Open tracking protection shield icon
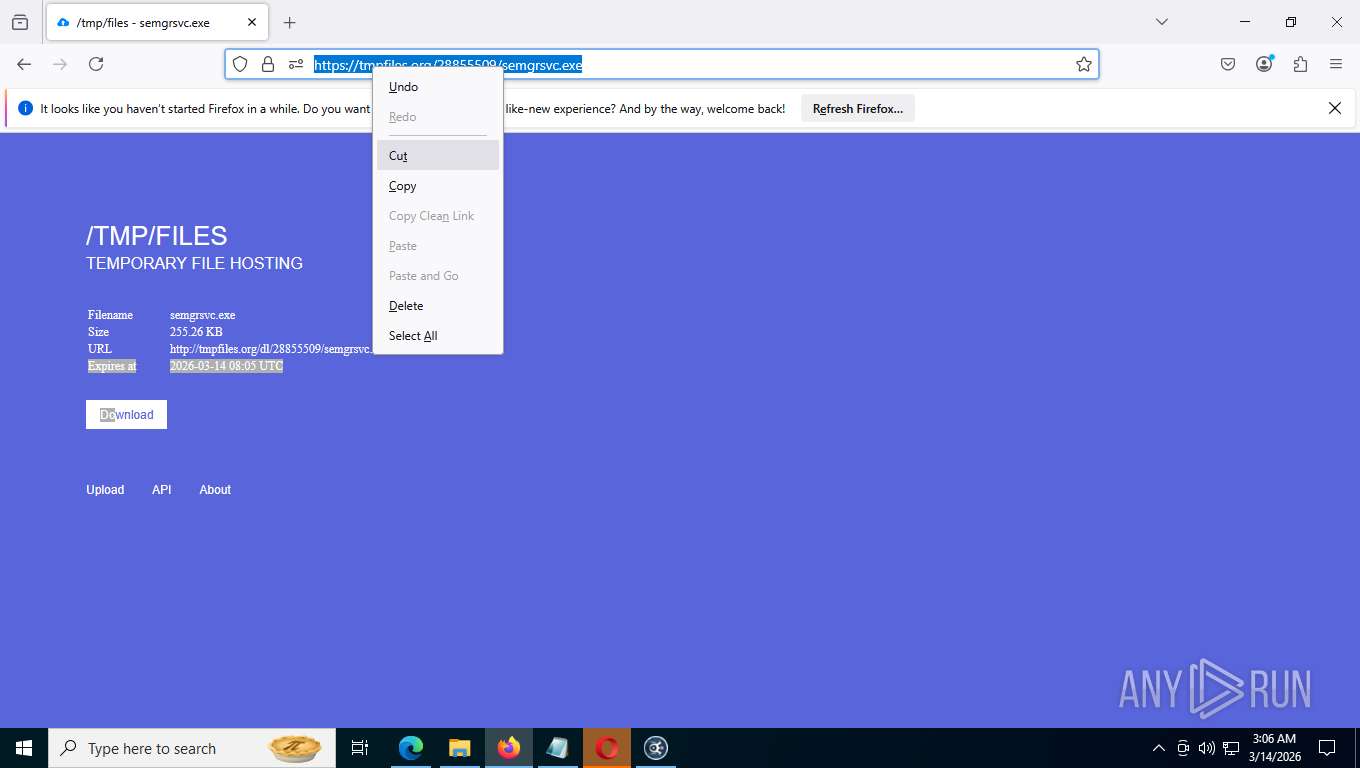This screenshot has height=768, width=1360. [x=240, y=64]
